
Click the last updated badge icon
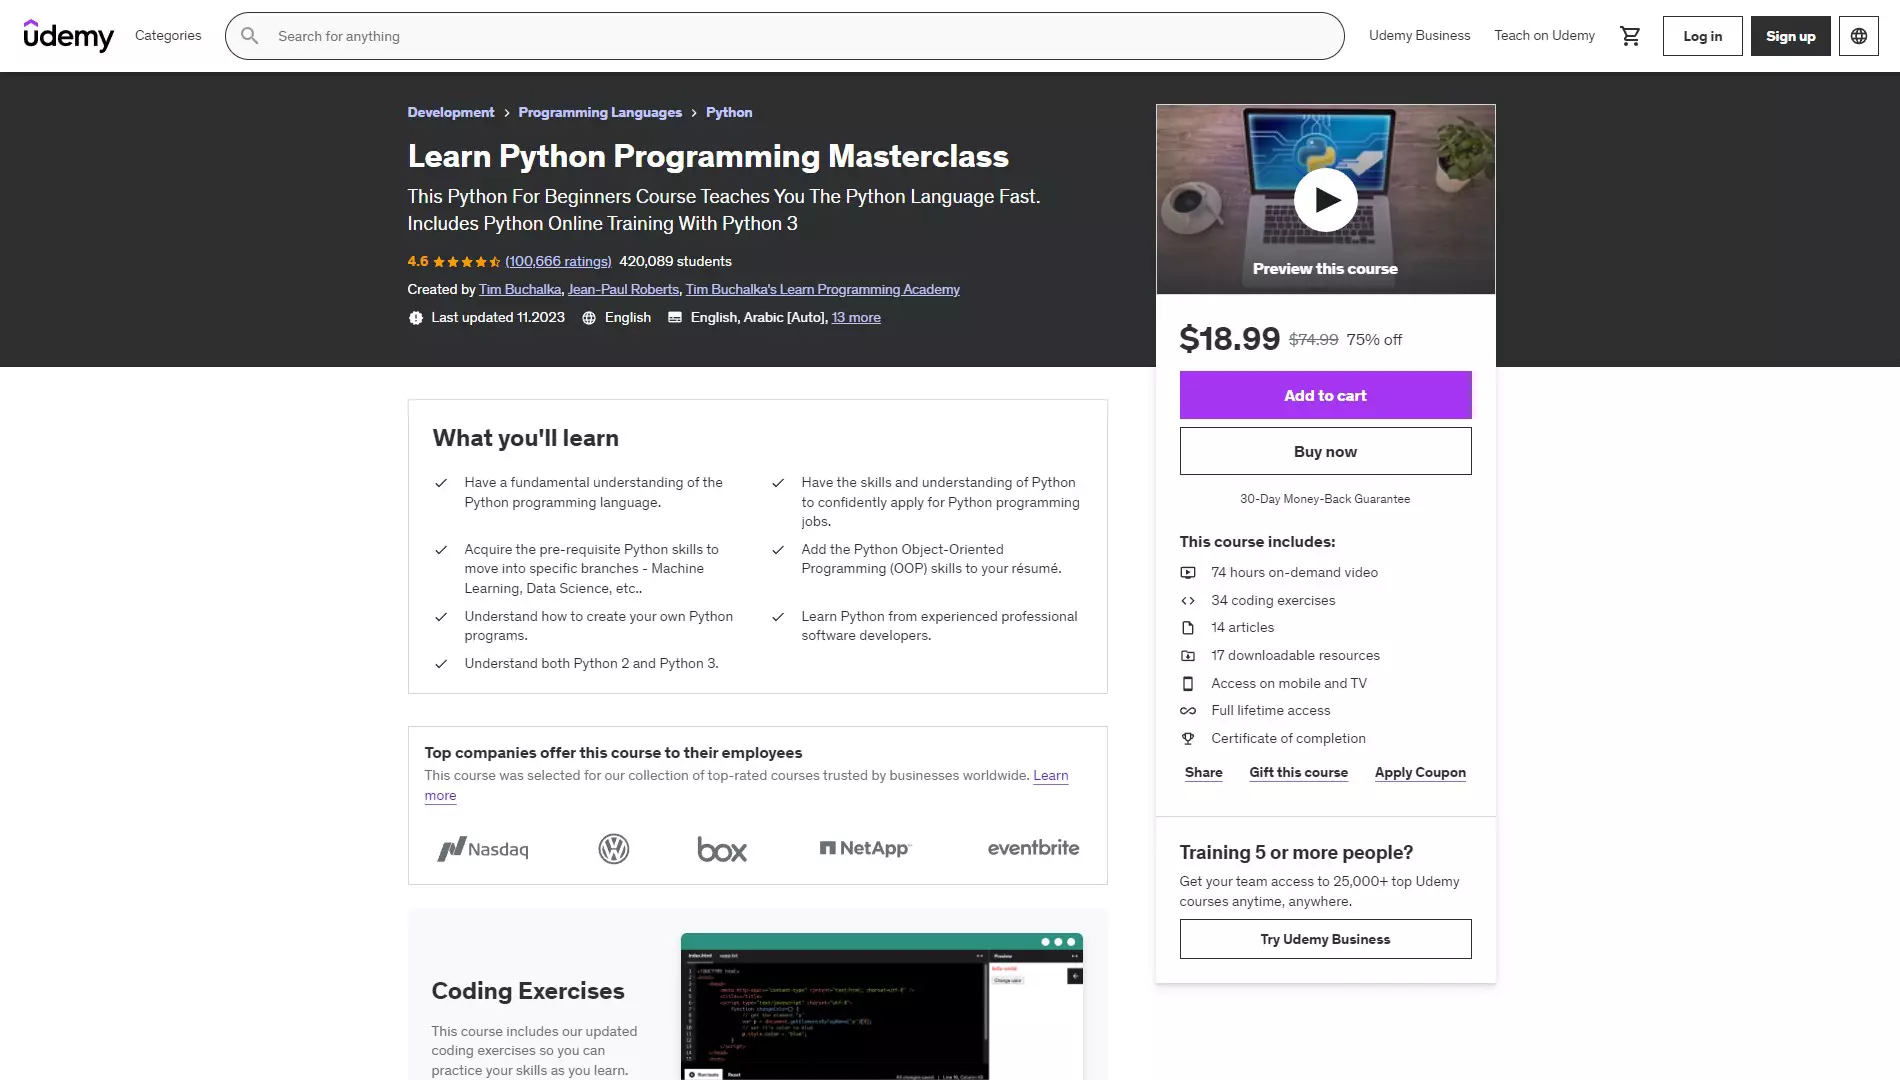coord(416,318)
